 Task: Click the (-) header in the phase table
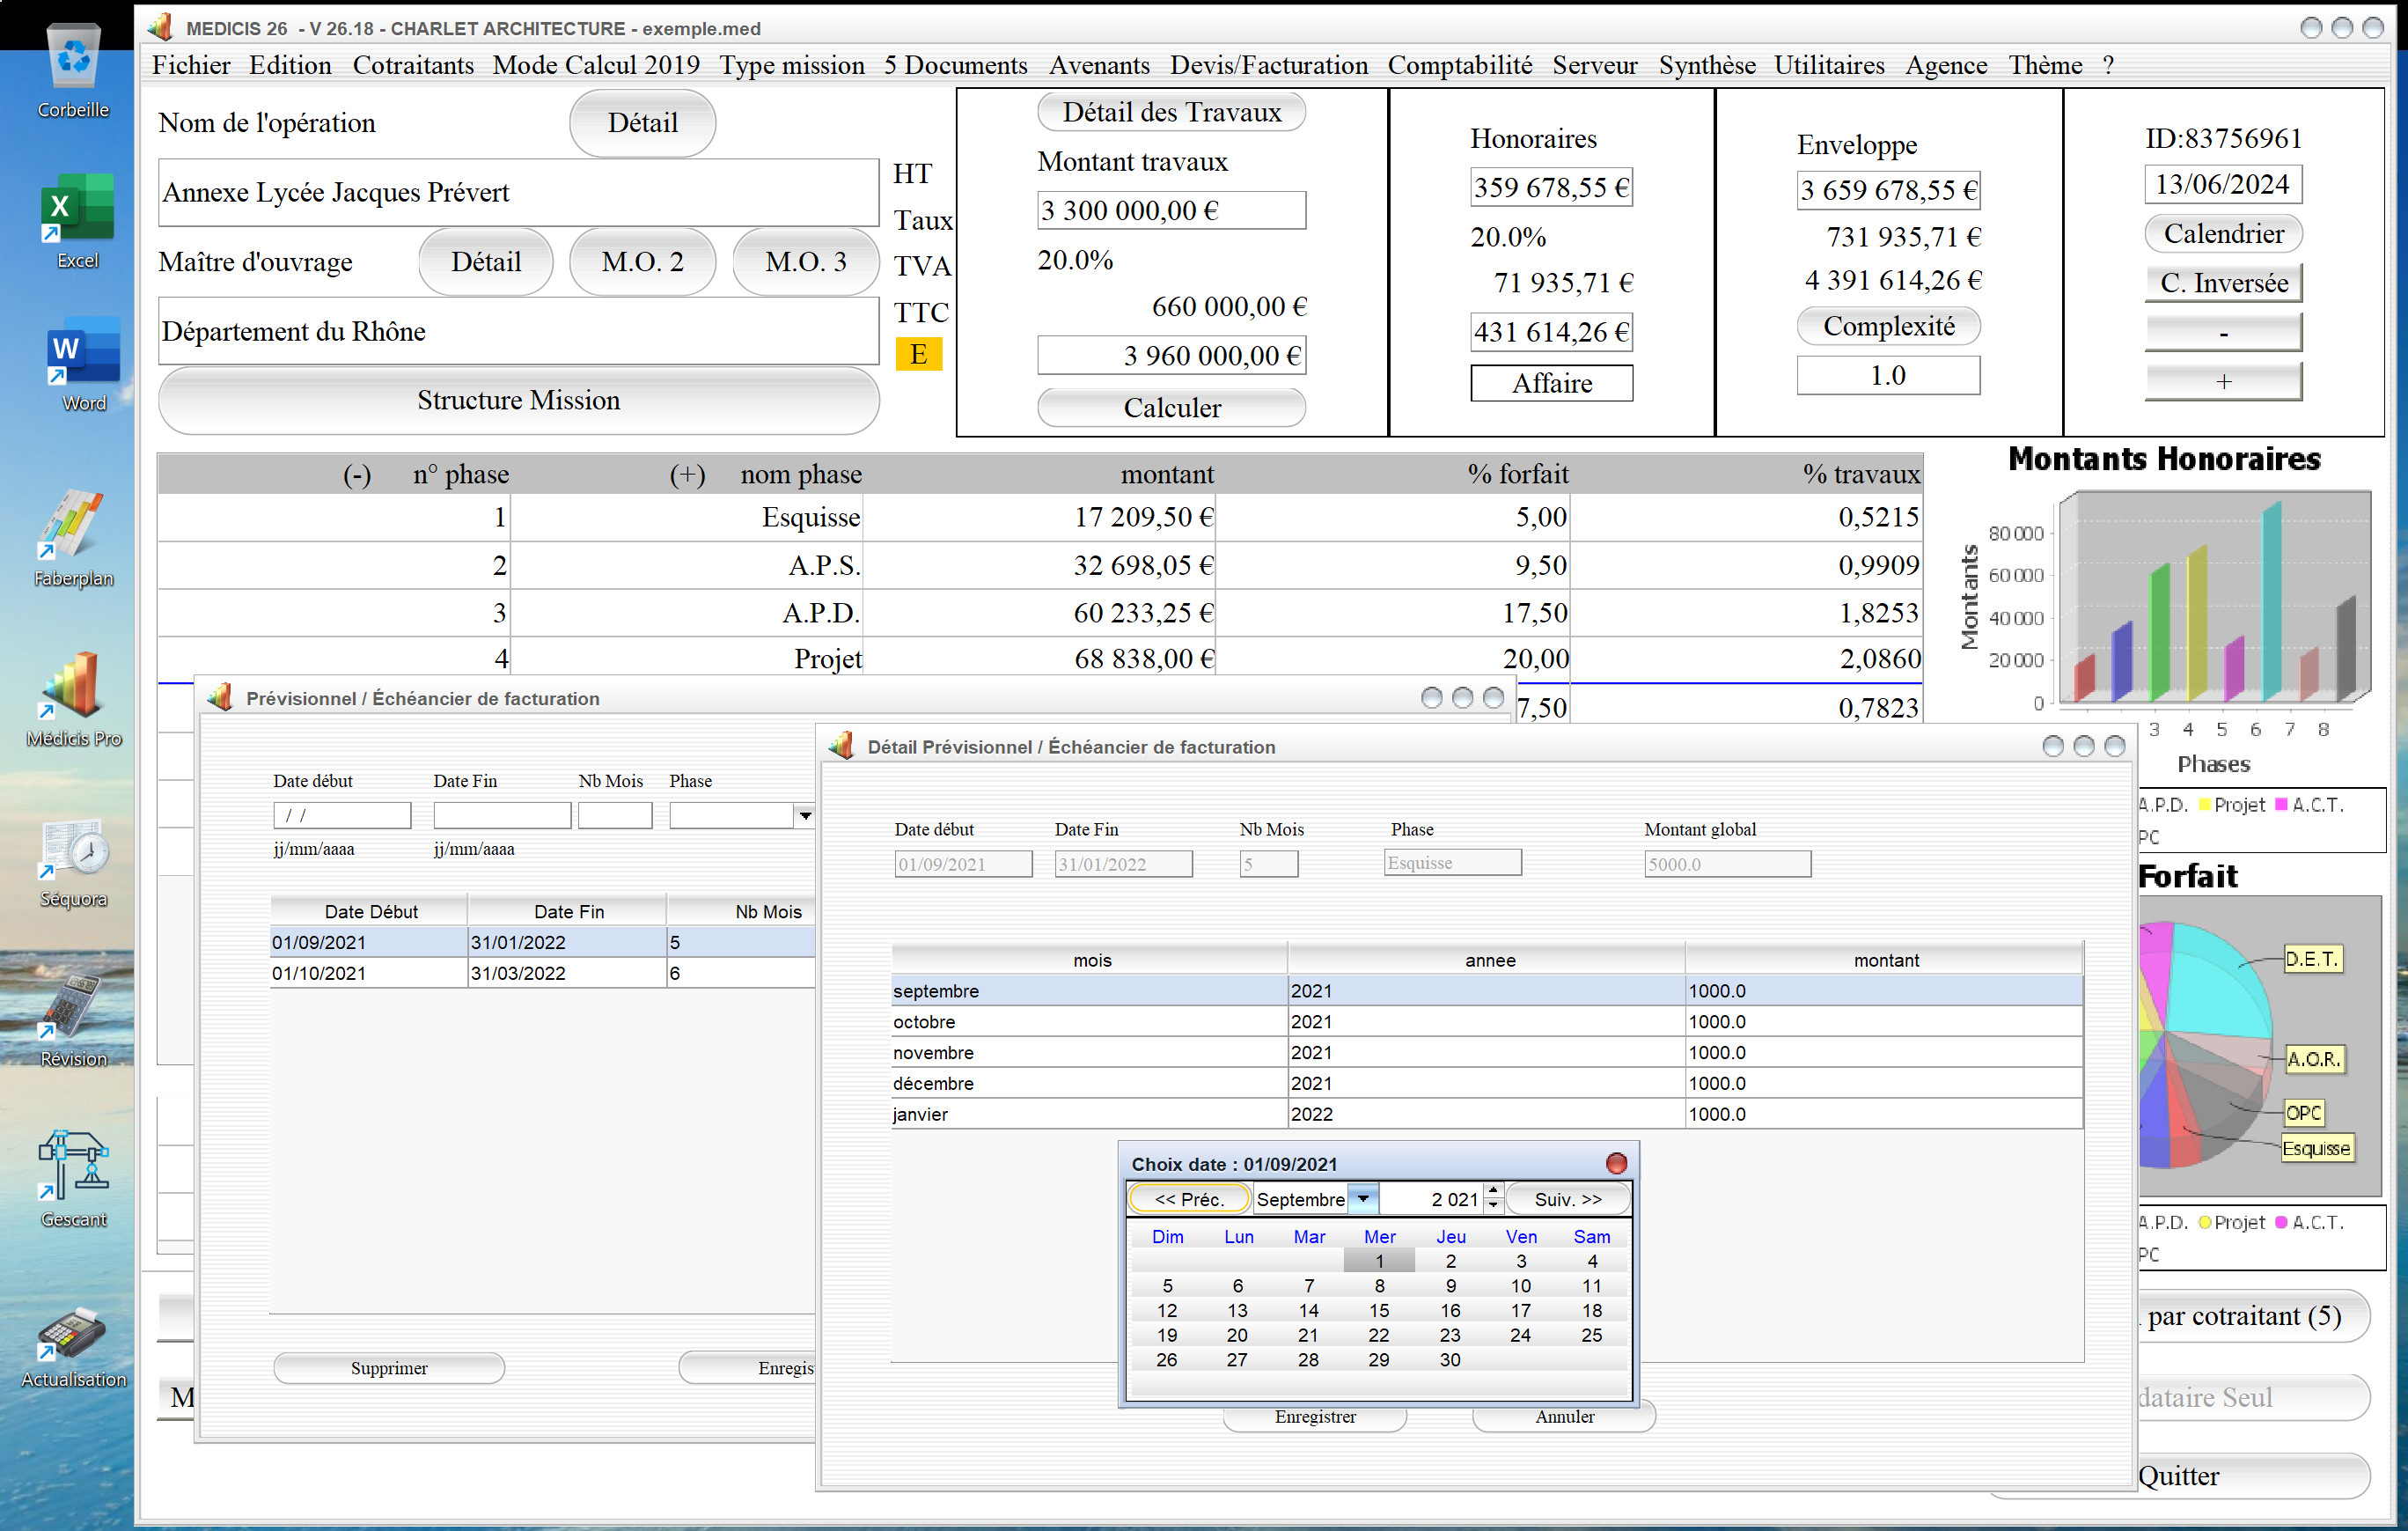(357, 474)
